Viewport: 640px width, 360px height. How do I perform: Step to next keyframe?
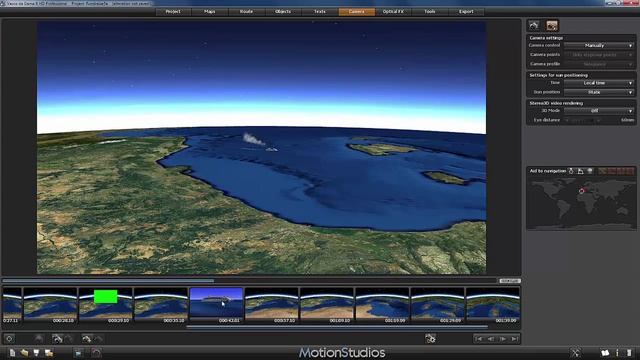coord(503,339)
